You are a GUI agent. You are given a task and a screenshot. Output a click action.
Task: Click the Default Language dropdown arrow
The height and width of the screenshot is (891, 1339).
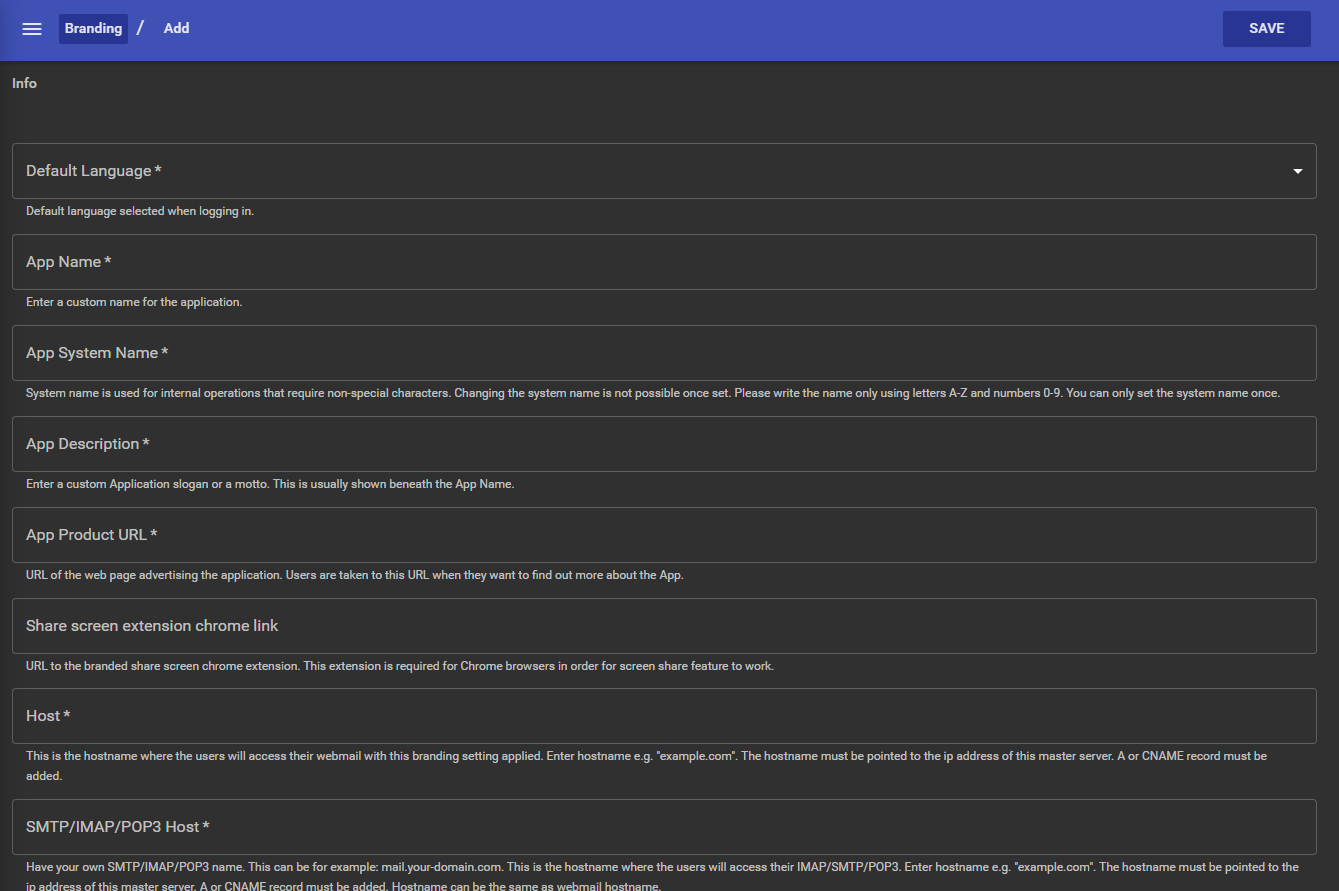tap(1297, 171)
